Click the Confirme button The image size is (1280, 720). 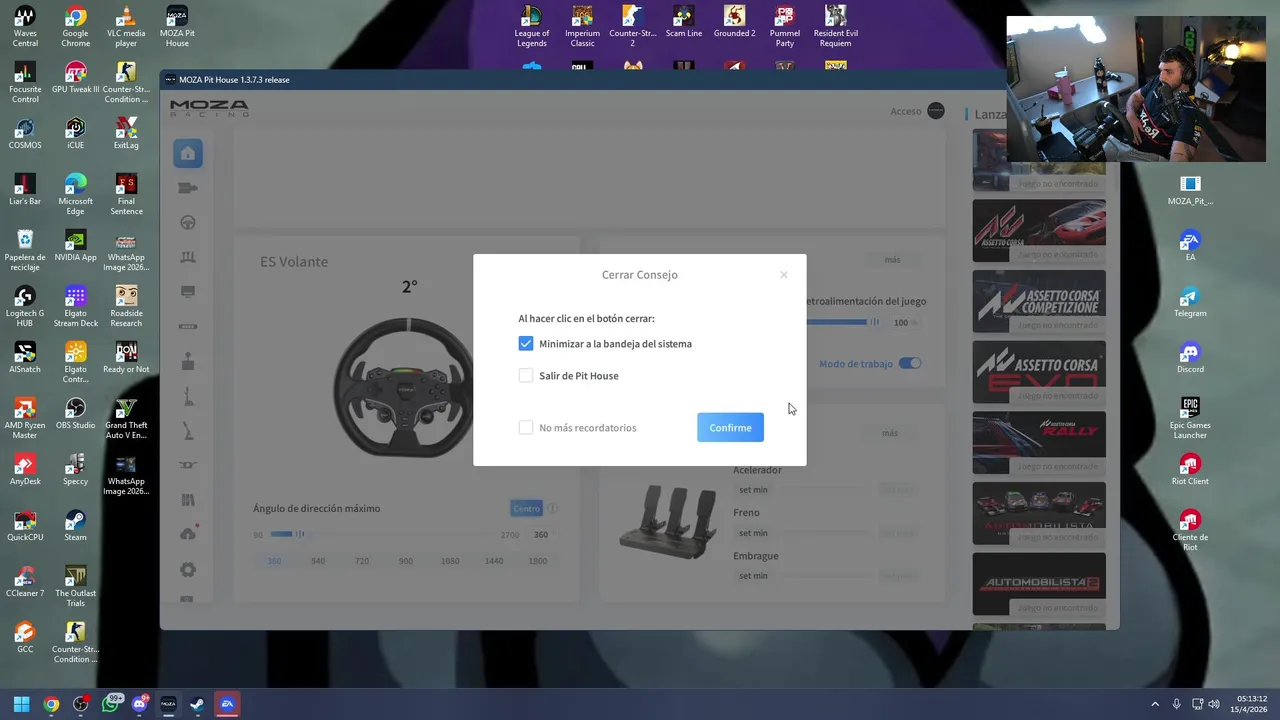coord(730,428)
